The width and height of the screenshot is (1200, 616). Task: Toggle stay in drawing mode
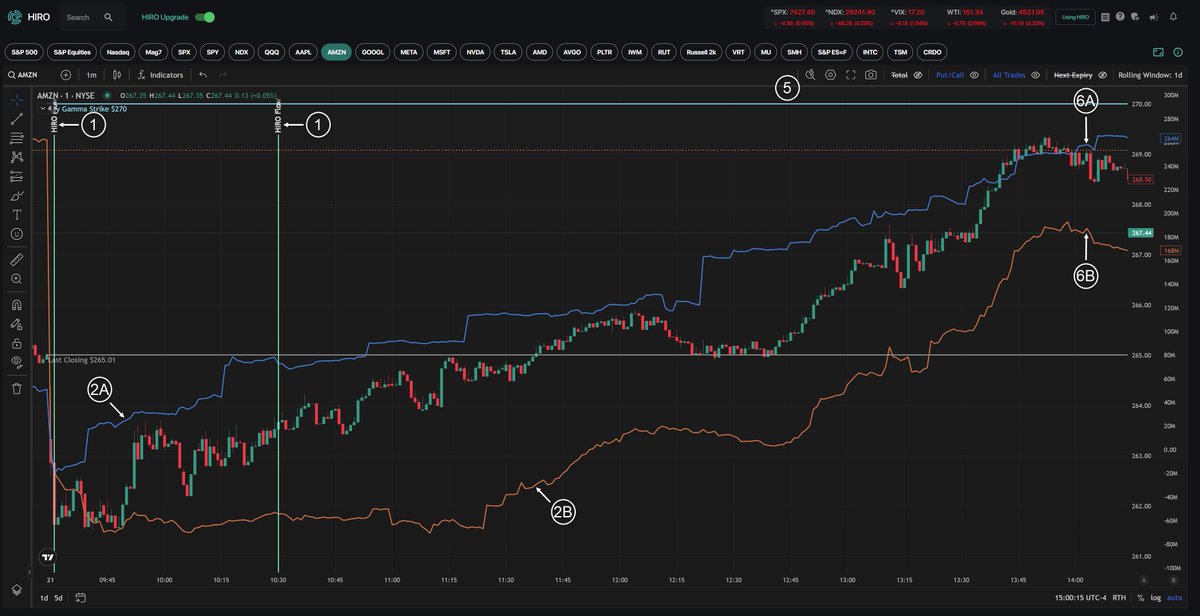click(17, 323)
